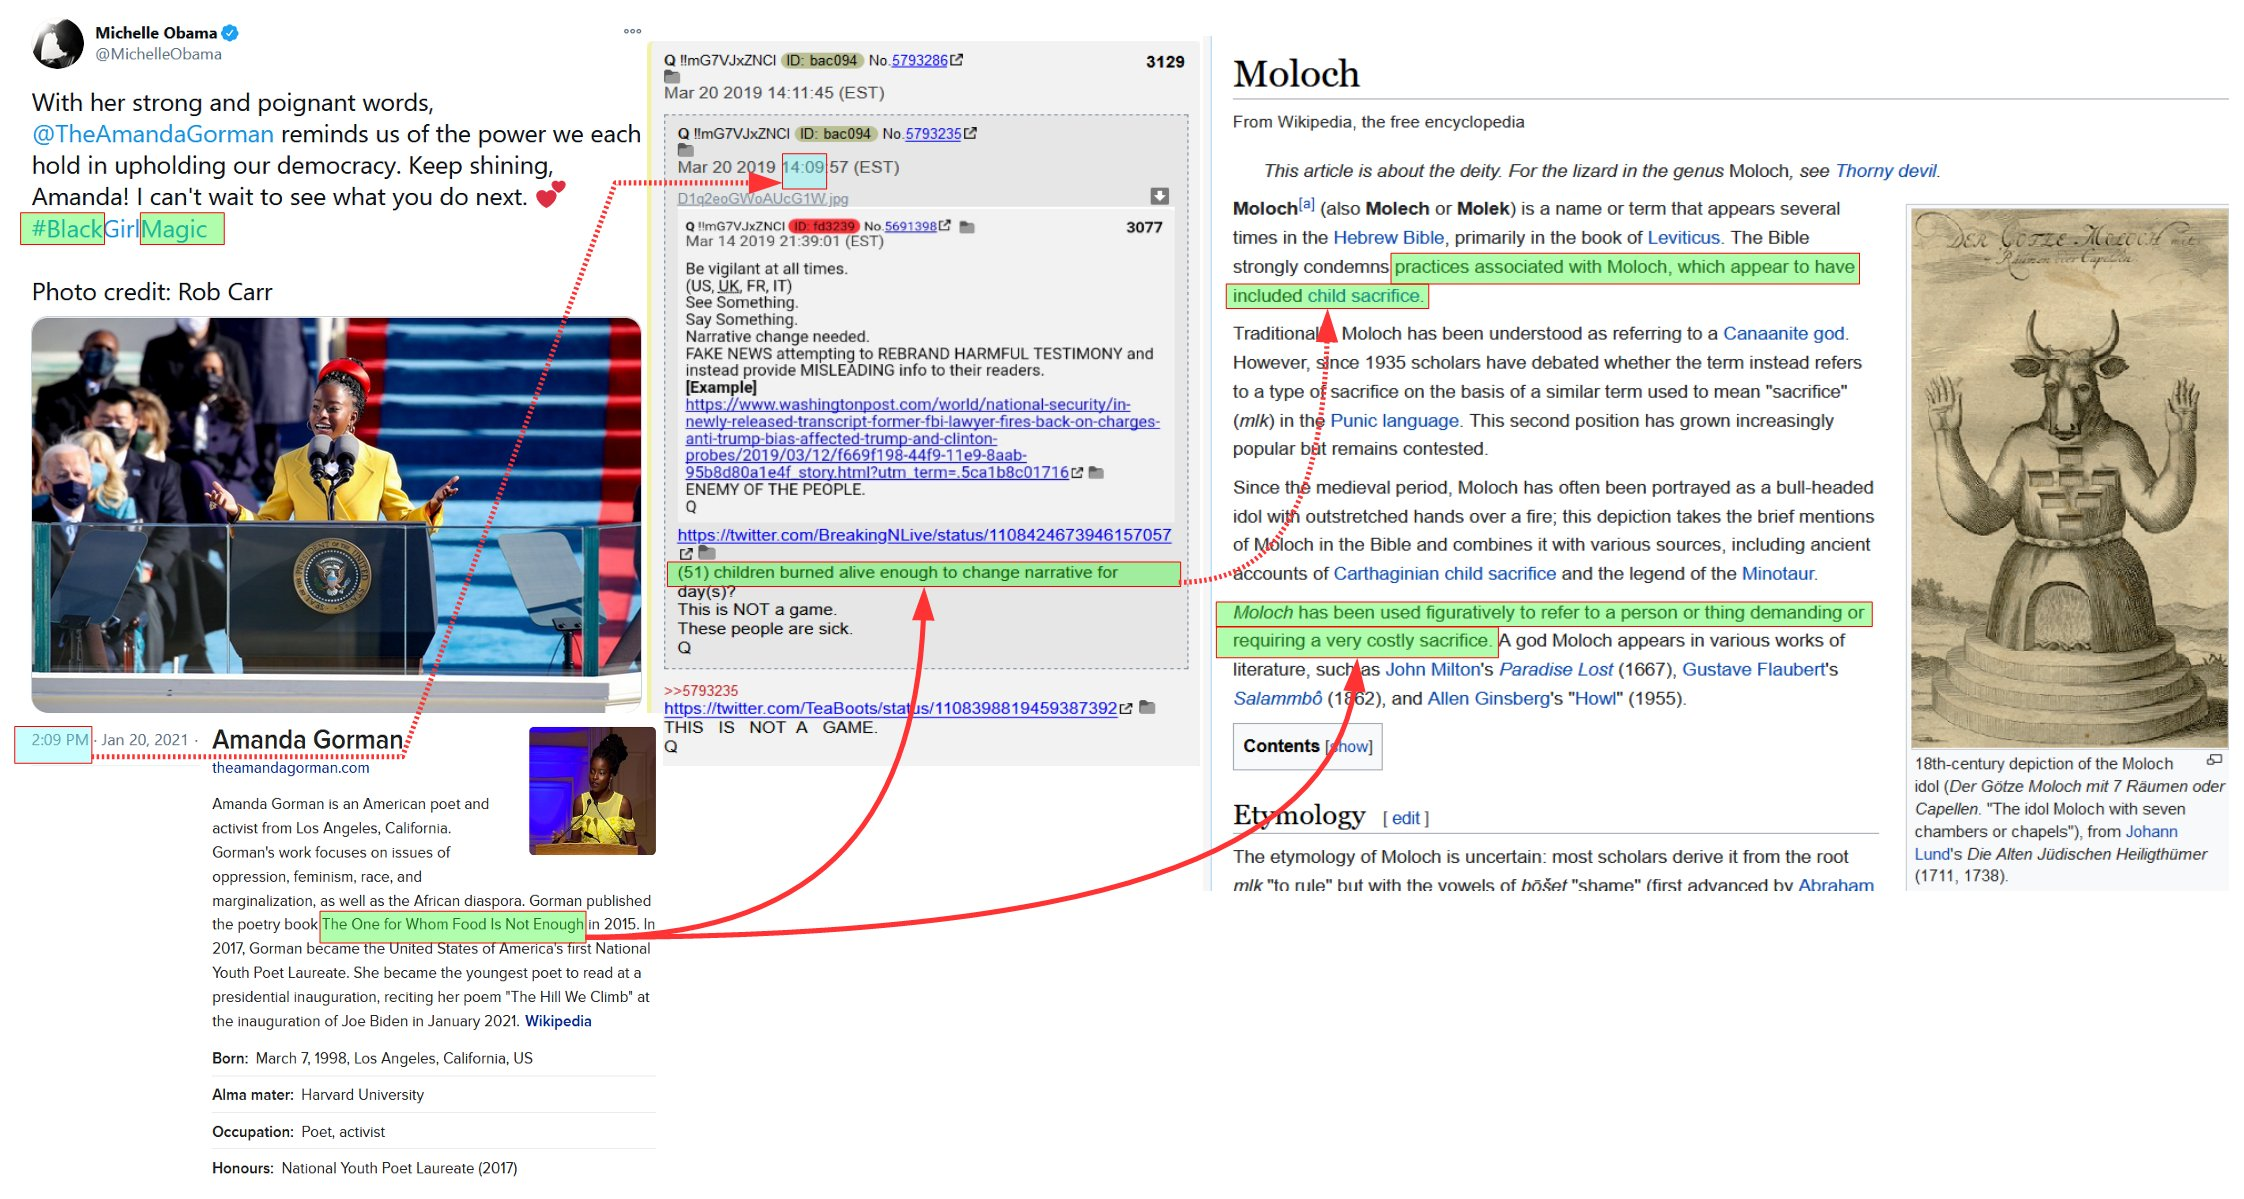Open post number 5691398 link
The width and height of the screenshot is (2244, 1199).
tap(910, 226)
